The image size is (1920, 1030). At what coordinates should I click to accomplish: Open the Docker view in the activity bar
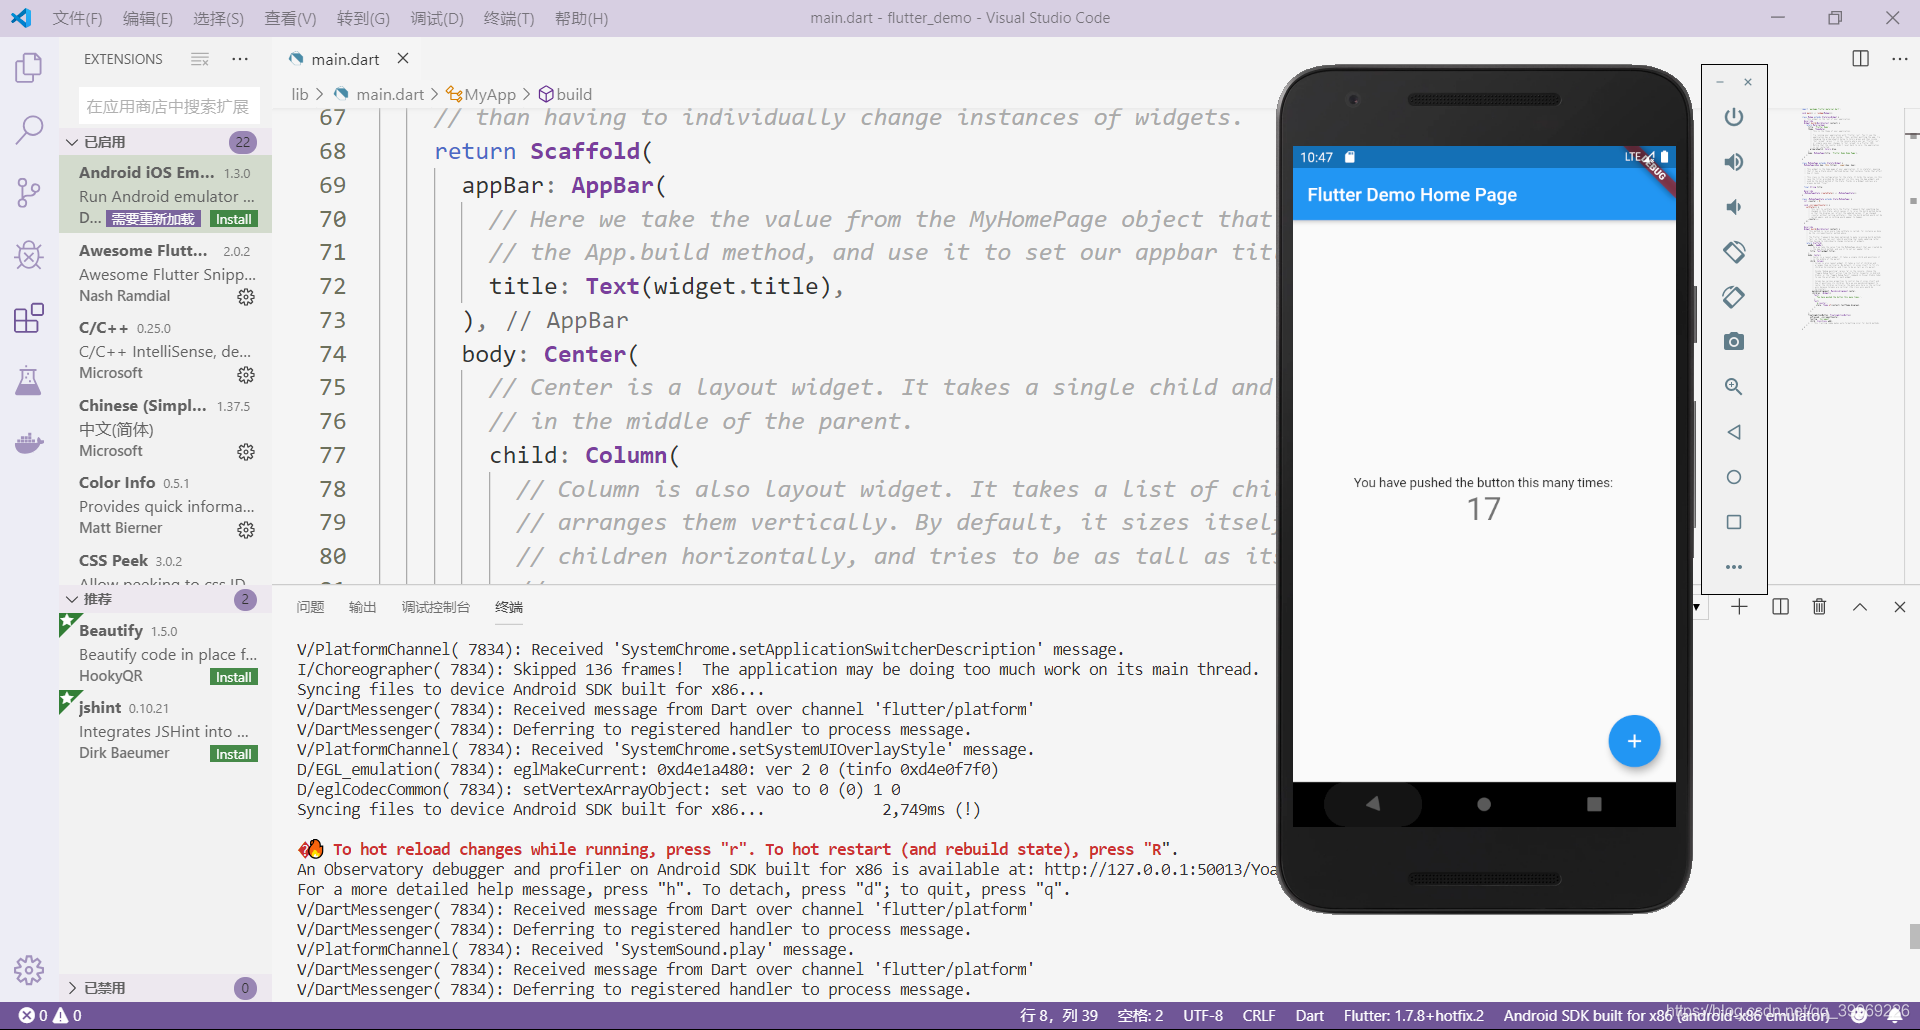pyautogui.click(x=29, y=443)
